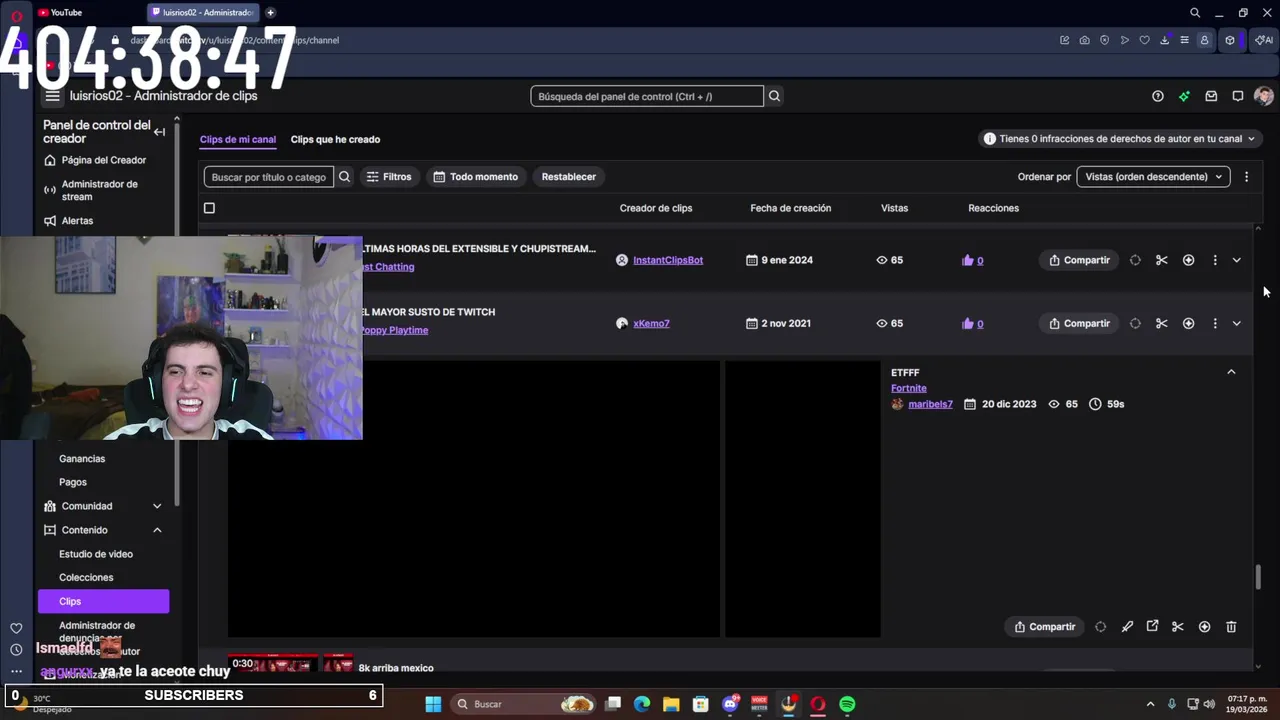This screenshot has width=1280, height=720.
Task: Open the Ordenar por Vistas dropdown
Action: tap(1153, 177)
